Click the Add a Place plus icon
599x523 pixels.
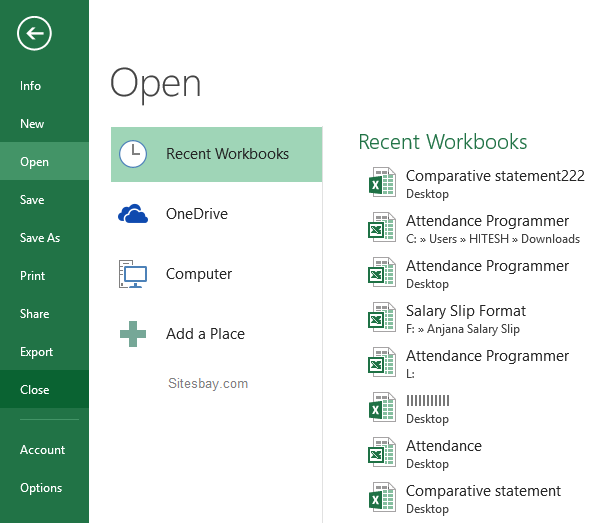coord(133,334)
